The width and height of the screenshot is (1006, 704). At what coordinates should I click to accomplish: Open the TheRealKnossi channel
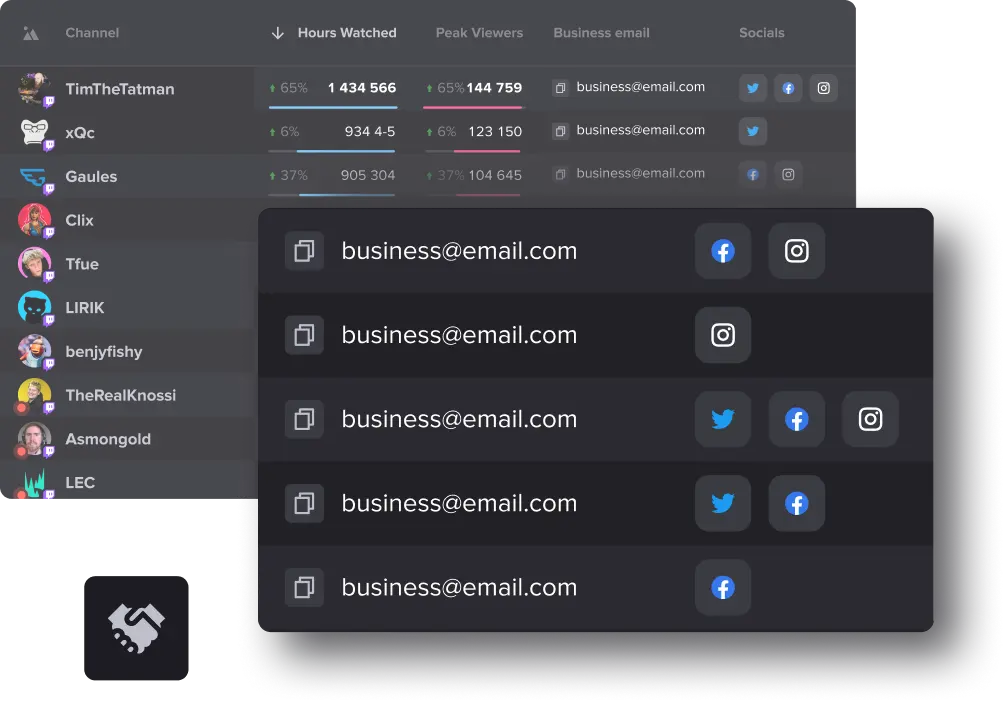pyautogui.click(x=120, y=395)
